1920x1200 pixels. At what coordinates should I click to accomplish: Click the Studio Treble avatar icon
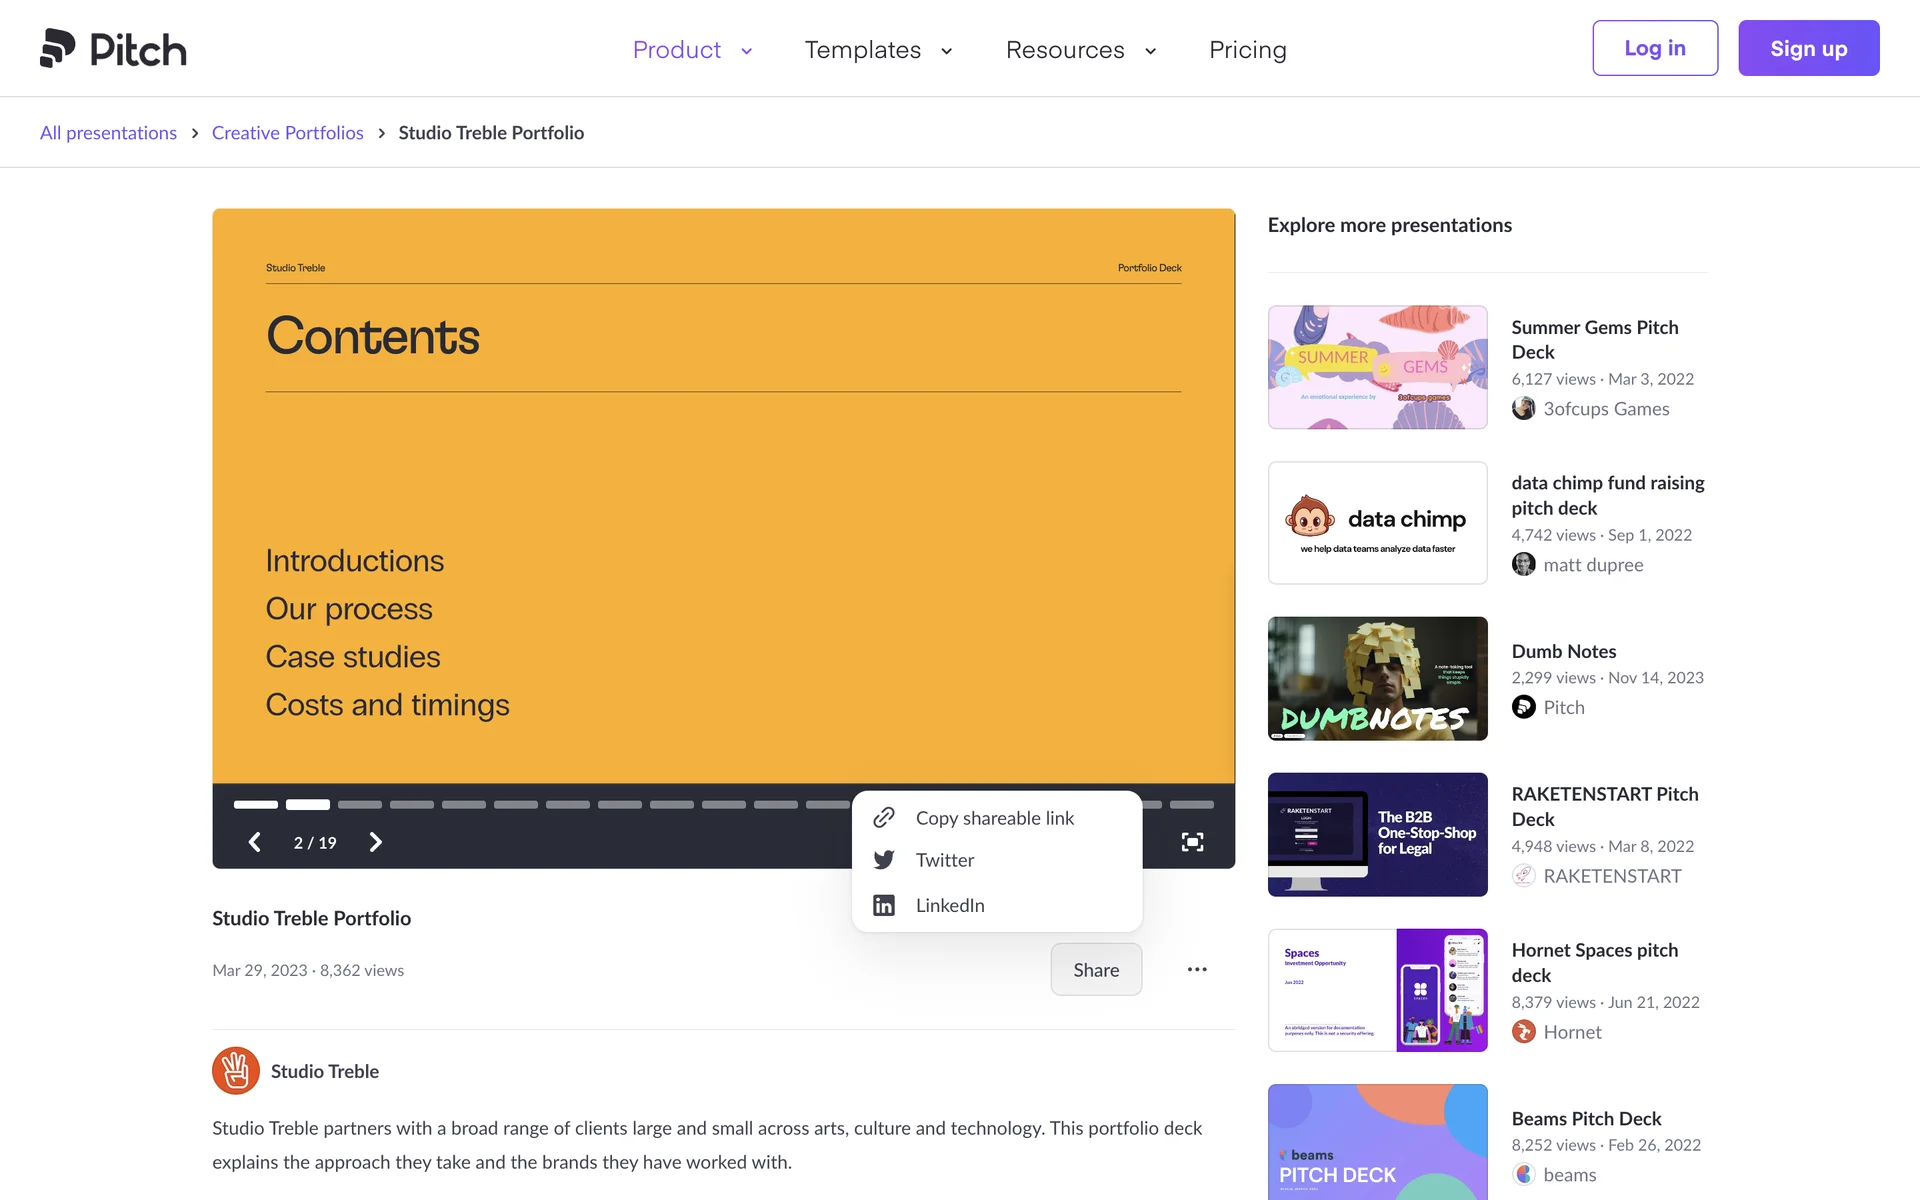[236, 1071]
